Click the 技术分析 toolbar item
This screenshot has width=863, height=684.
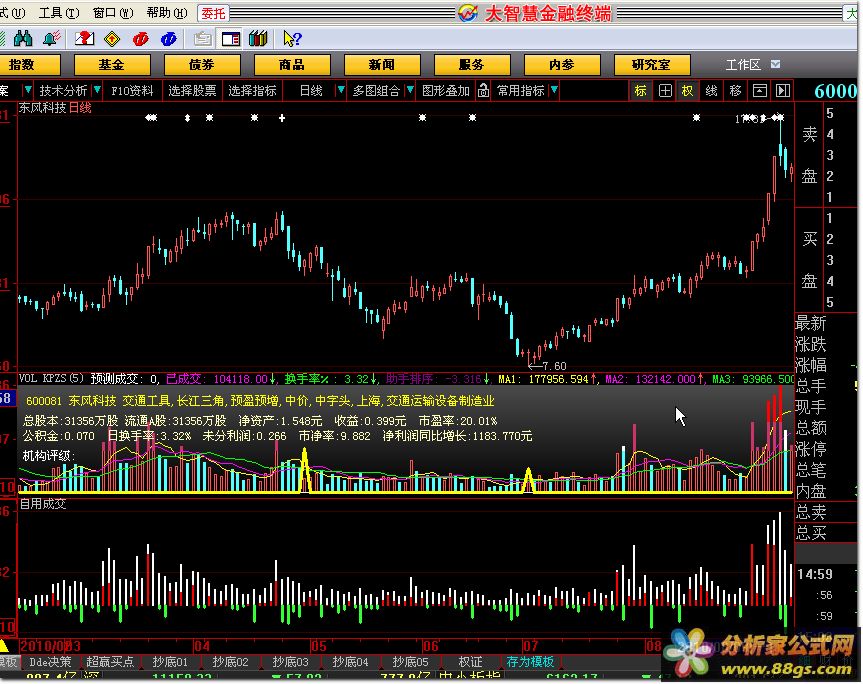tap(63, 91)
